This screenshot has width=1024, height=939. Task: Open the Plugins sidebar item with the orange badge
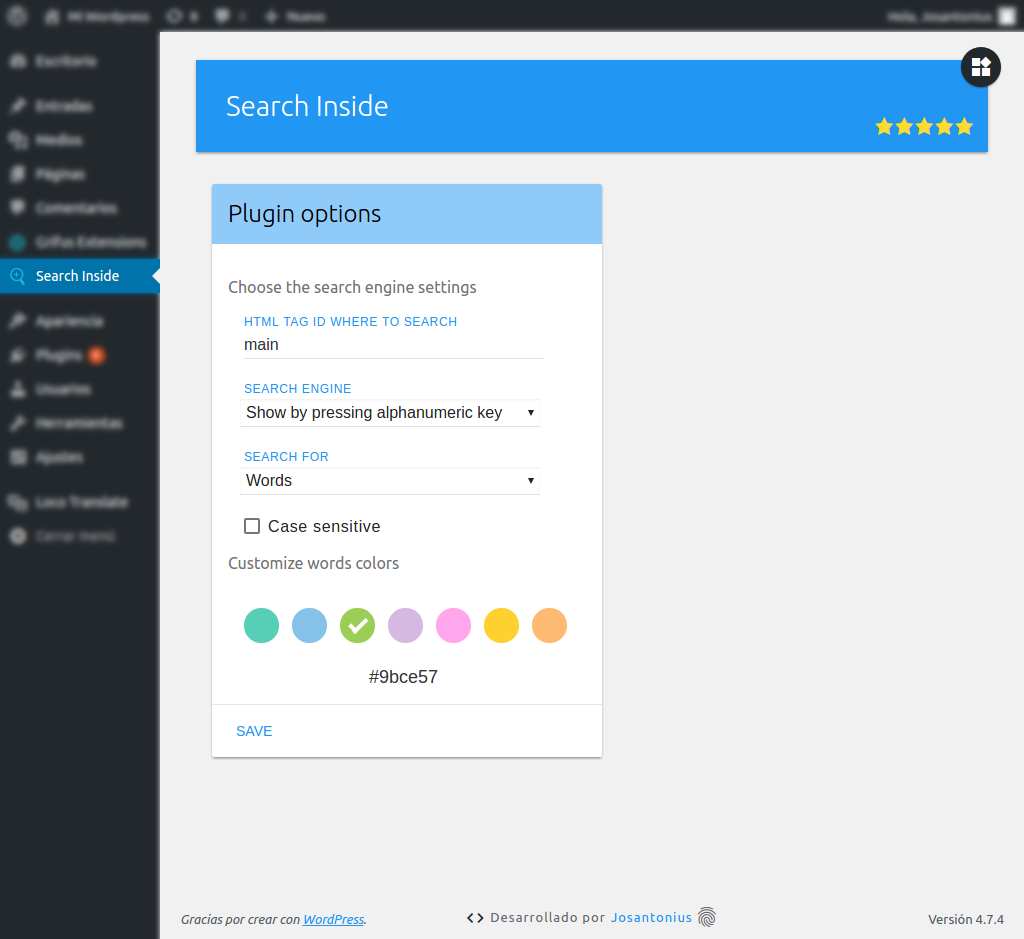click(x=80, y=355)
